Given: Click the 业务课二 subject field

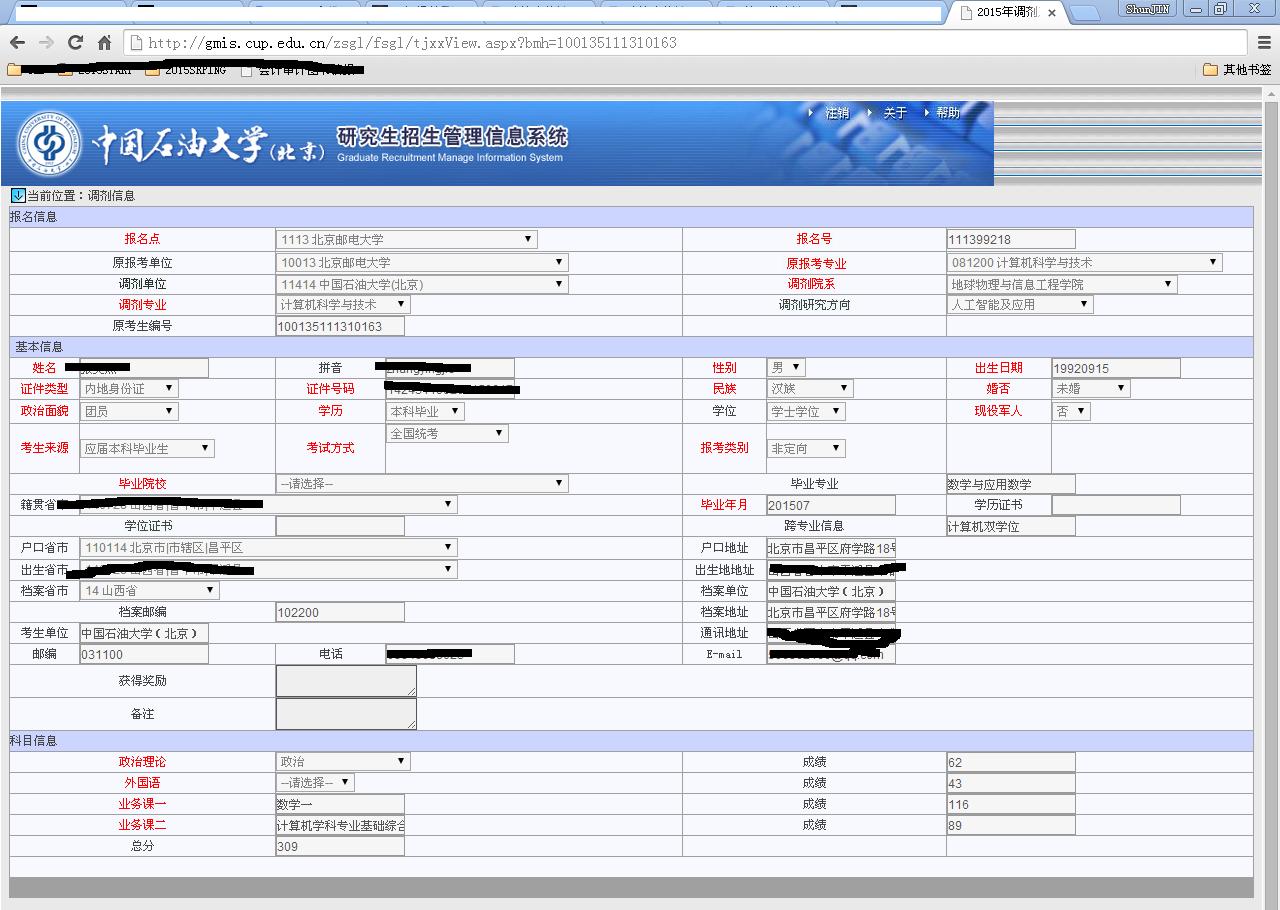Looking at the screenshot, I should pyautogui.click(x=340, y=825).
